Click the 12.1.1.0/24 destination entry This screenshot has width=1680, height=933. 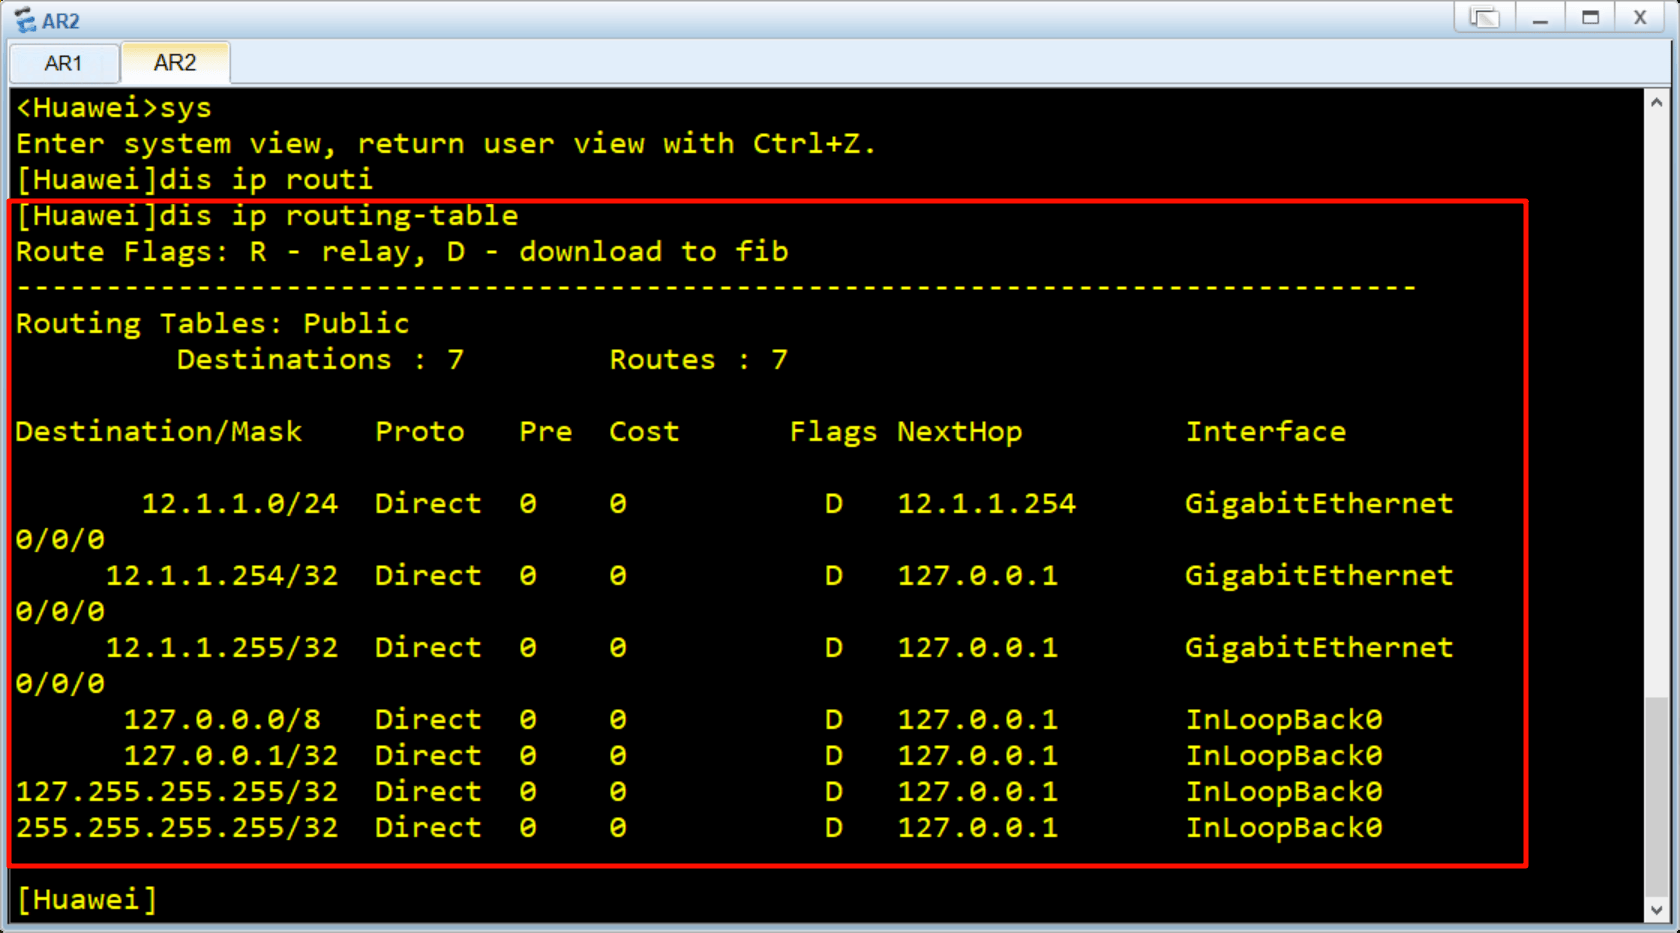click(x=240, y=504)
